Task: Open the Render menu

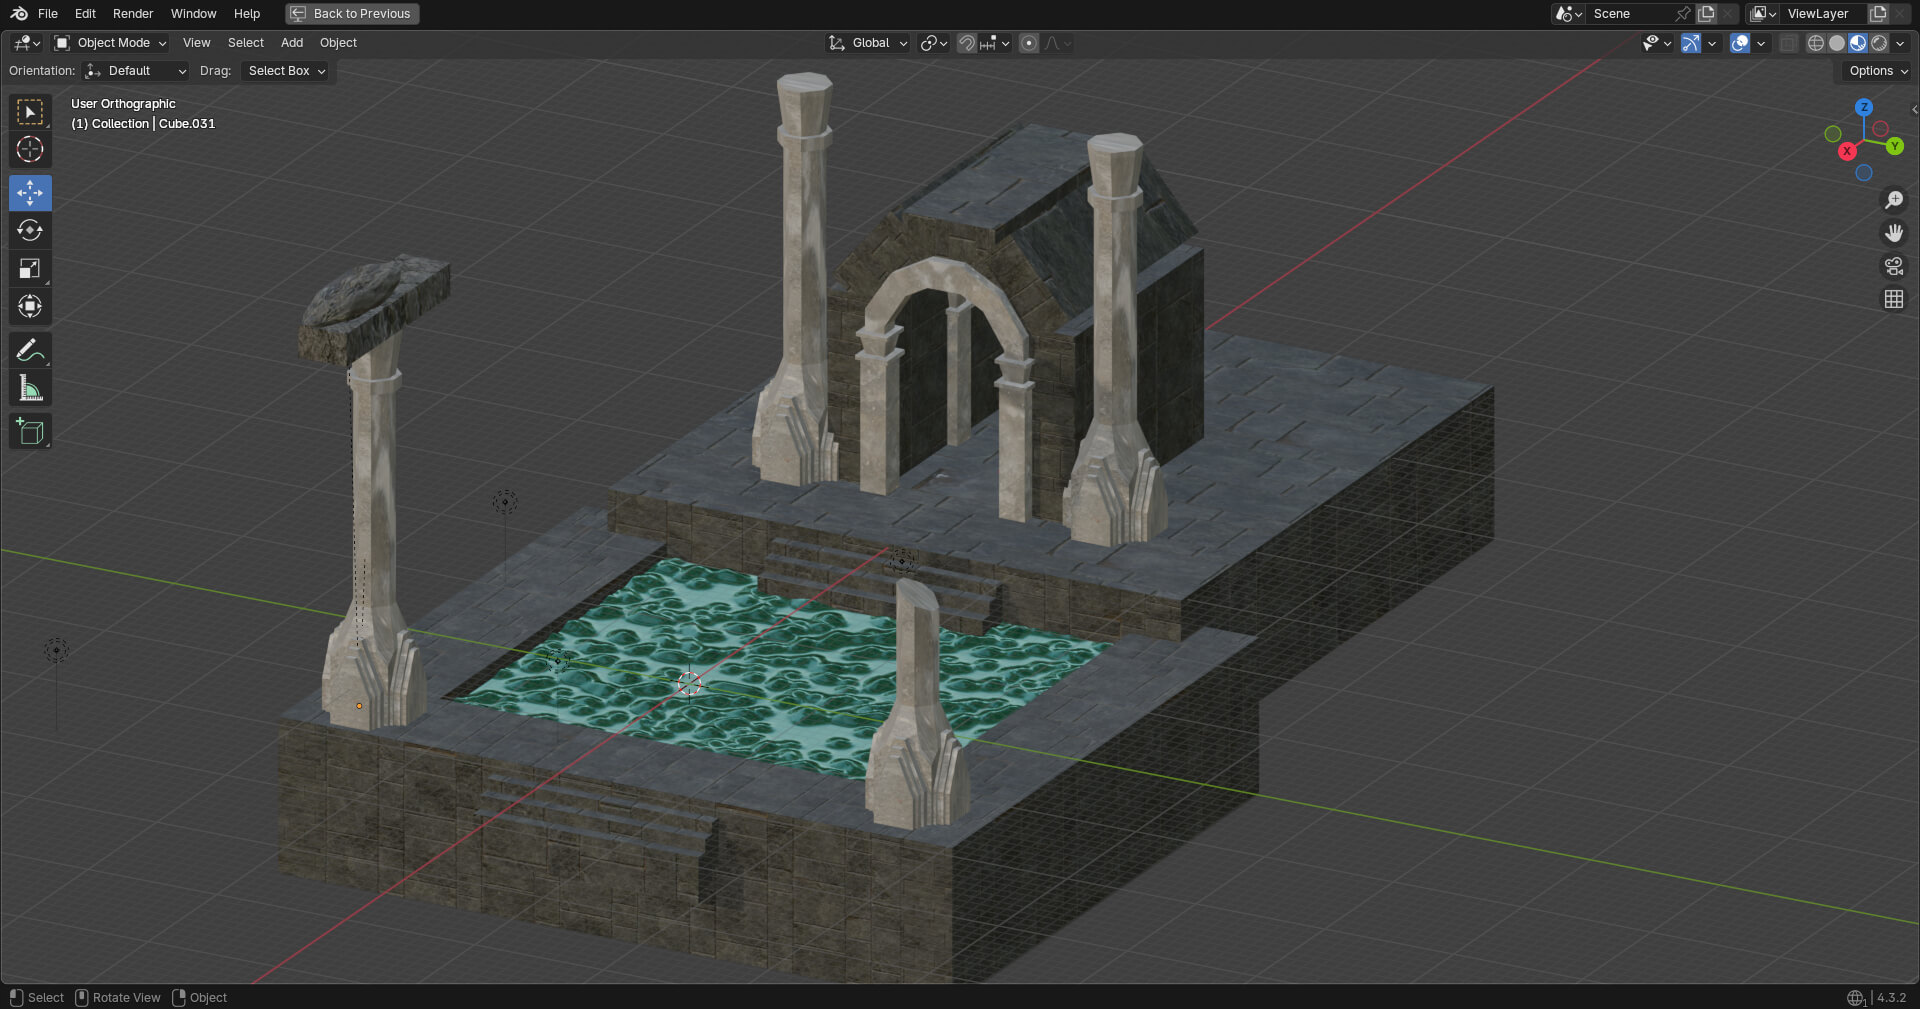Action: point(133,14)
